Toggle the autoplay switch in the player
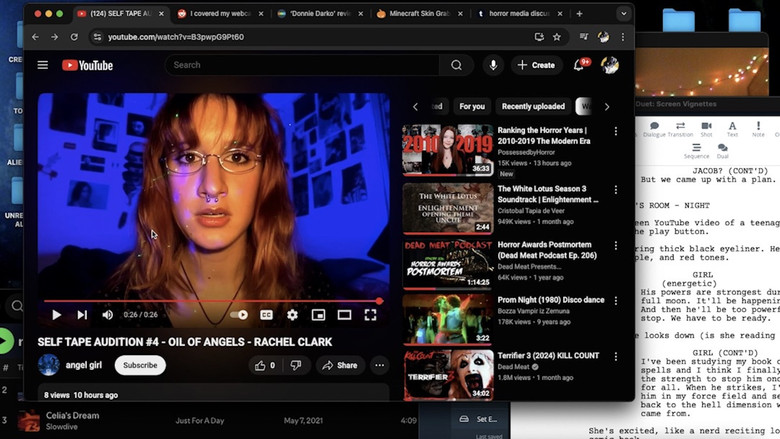Screen dimensions: 780x439 point(238,315)
